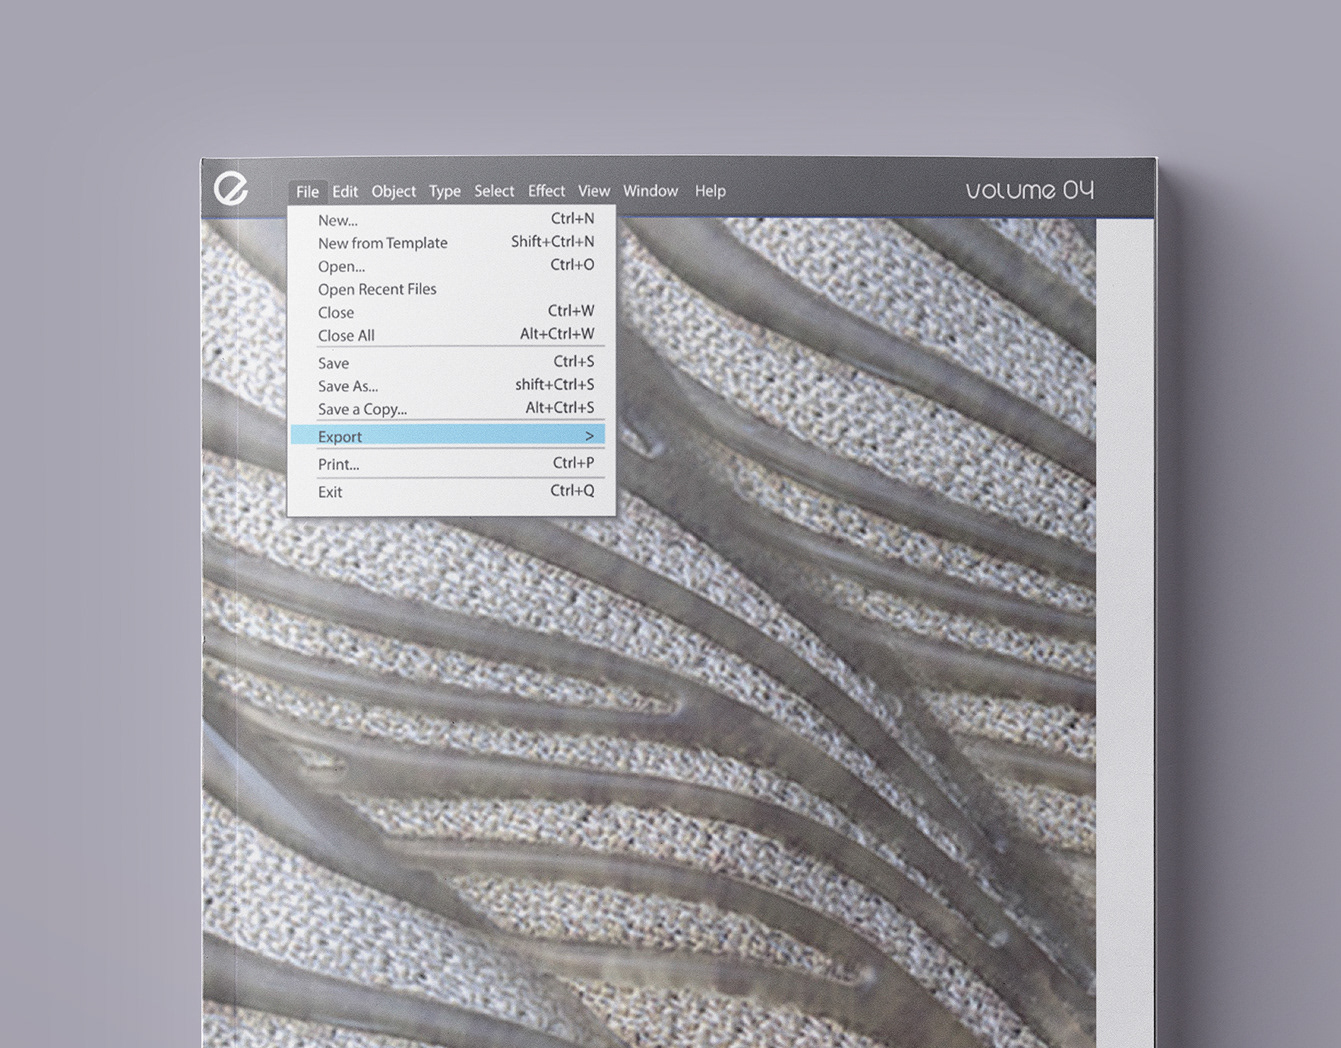1341x1048 pixels.
Task: Click the stylized 'e' logo icon
Action: (231, 188)
